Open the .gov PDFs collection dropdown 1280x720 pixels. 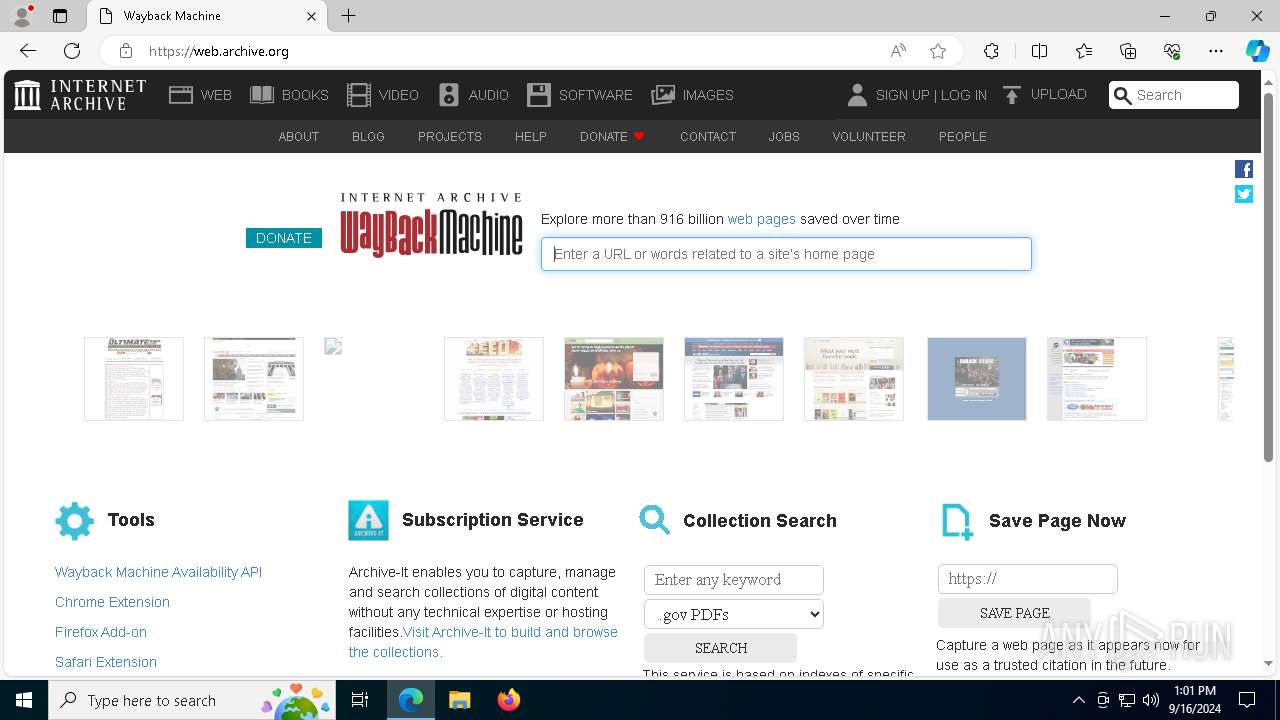(x=734, y=614)
